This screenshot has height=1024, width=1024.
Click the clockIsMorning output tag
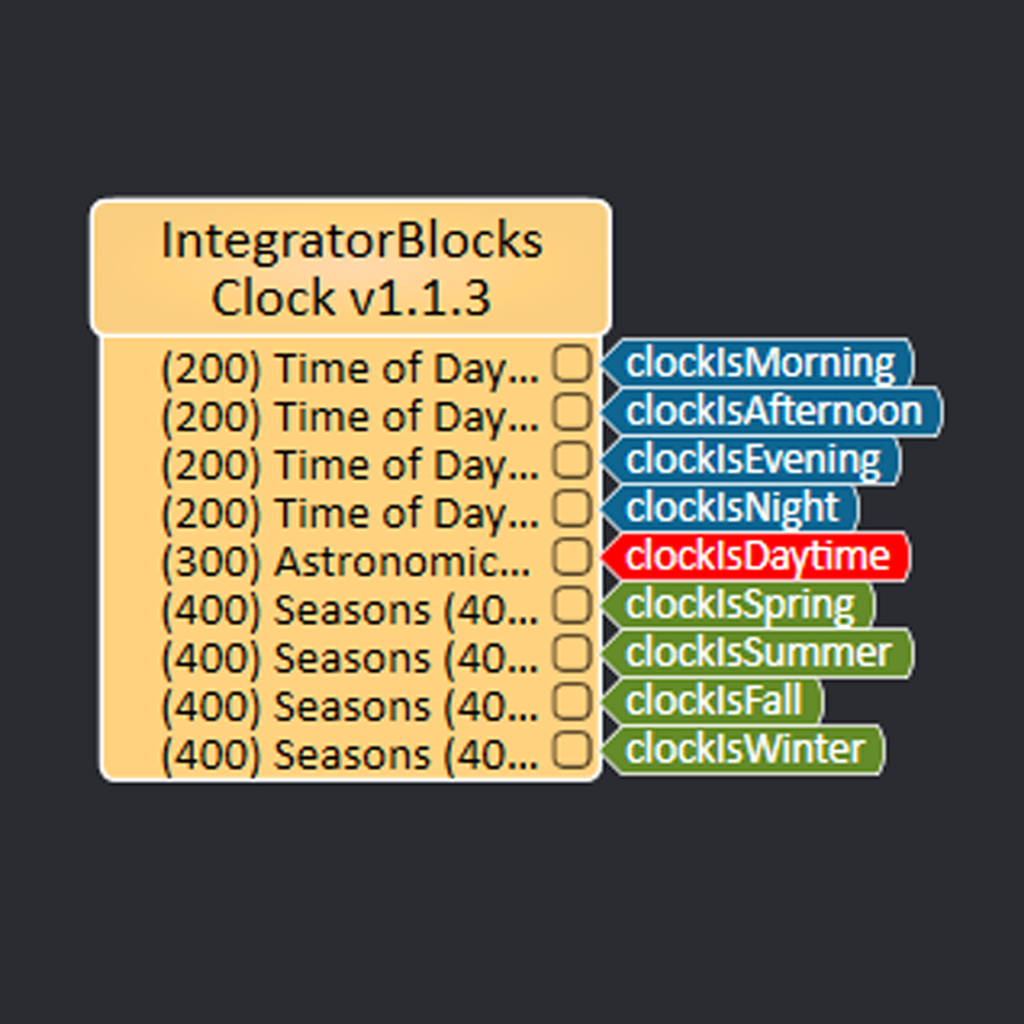pyautogui.click(x=757, y=363)
